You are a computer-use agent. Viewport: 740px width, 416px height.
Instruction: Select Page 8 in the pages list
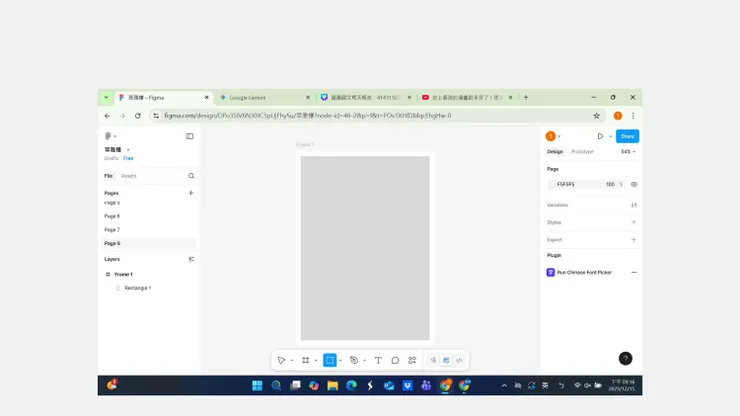pyautogui.click(x=149, y=243)
